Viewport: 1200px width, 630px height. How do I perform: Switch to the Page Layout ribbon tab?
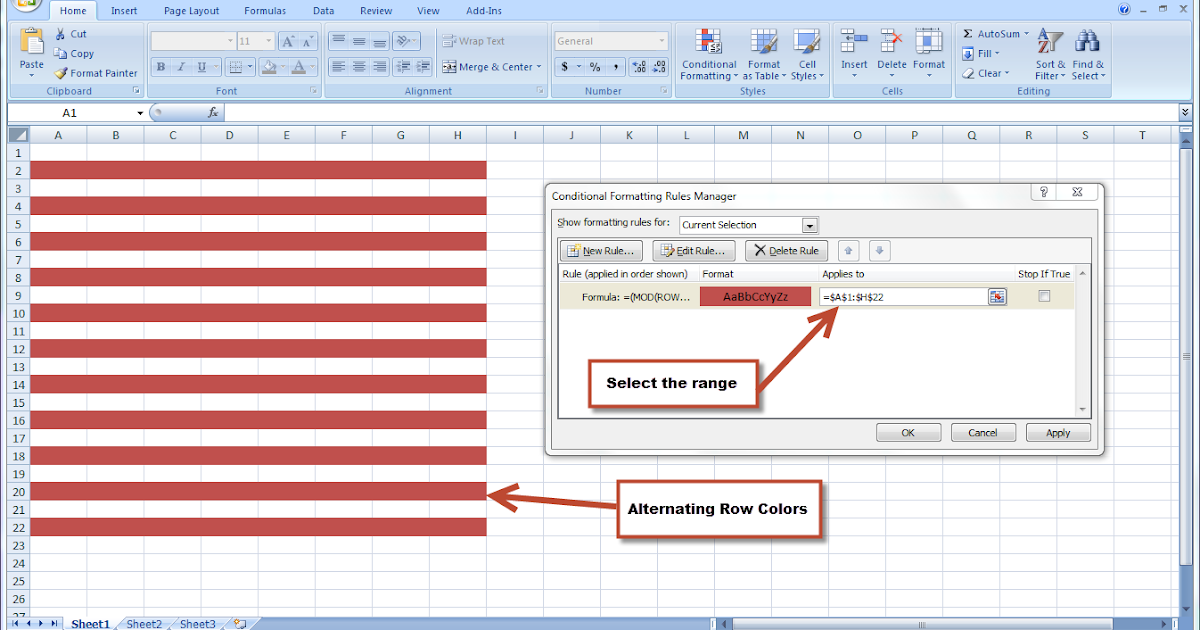click(x=191, y=10)
